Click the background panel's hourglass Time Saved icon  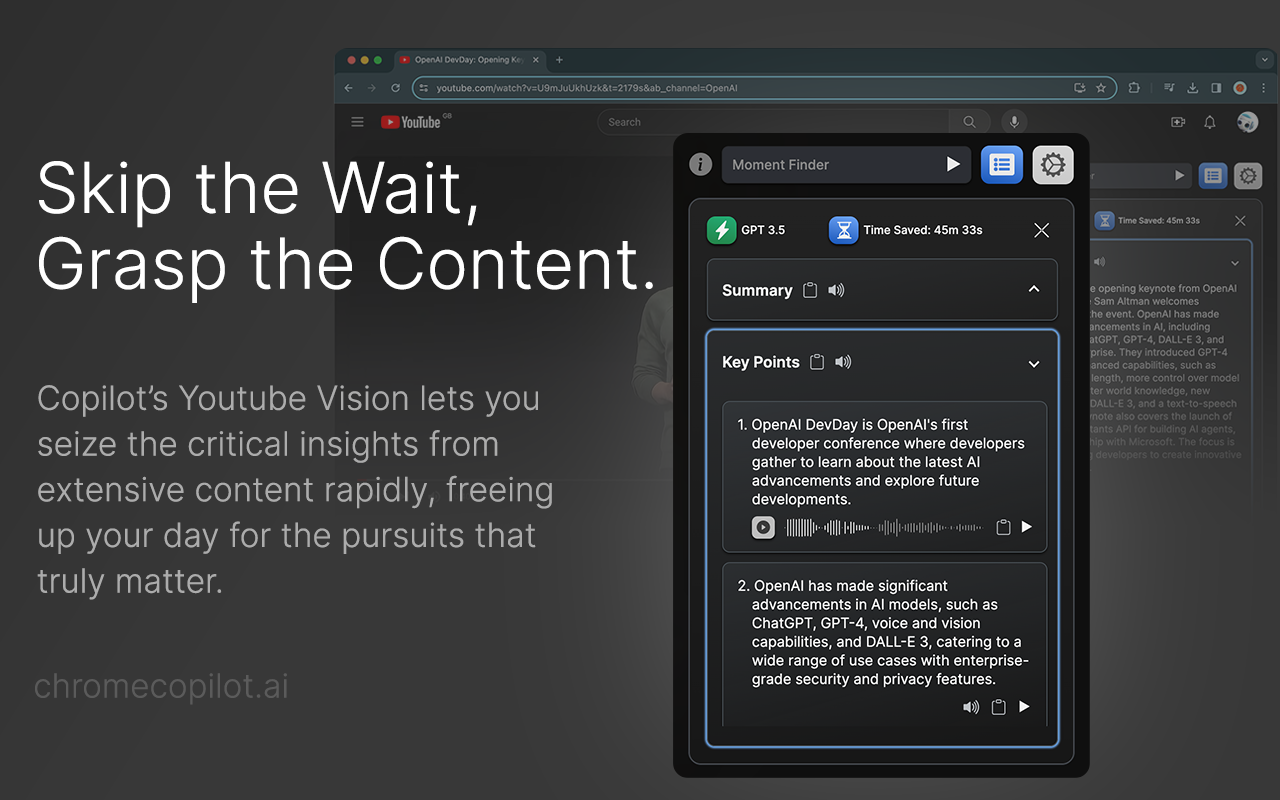coord(1104,220)
